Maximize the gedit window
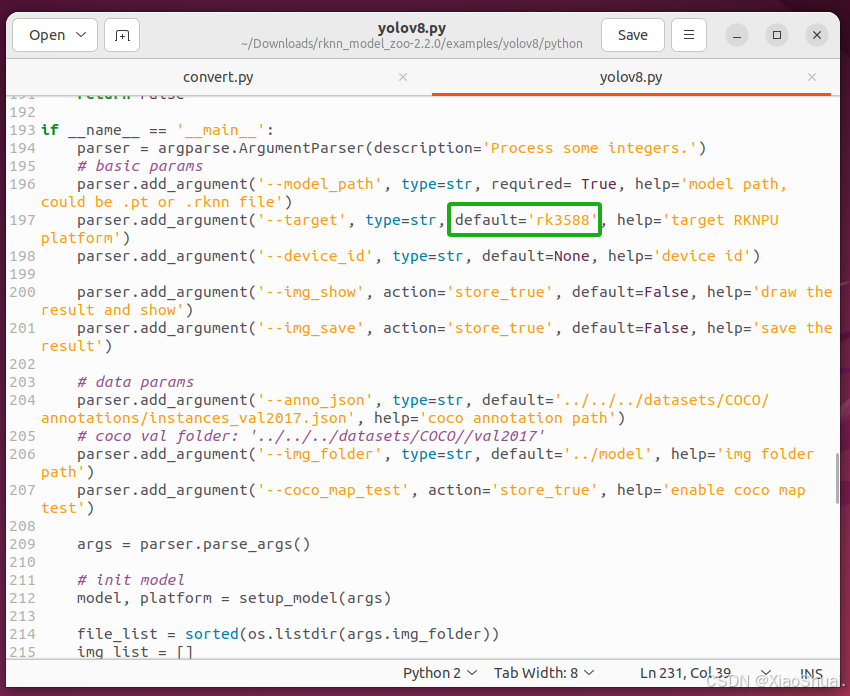The height and width of the screenshot is (696, 850). [x=777, y=35]
